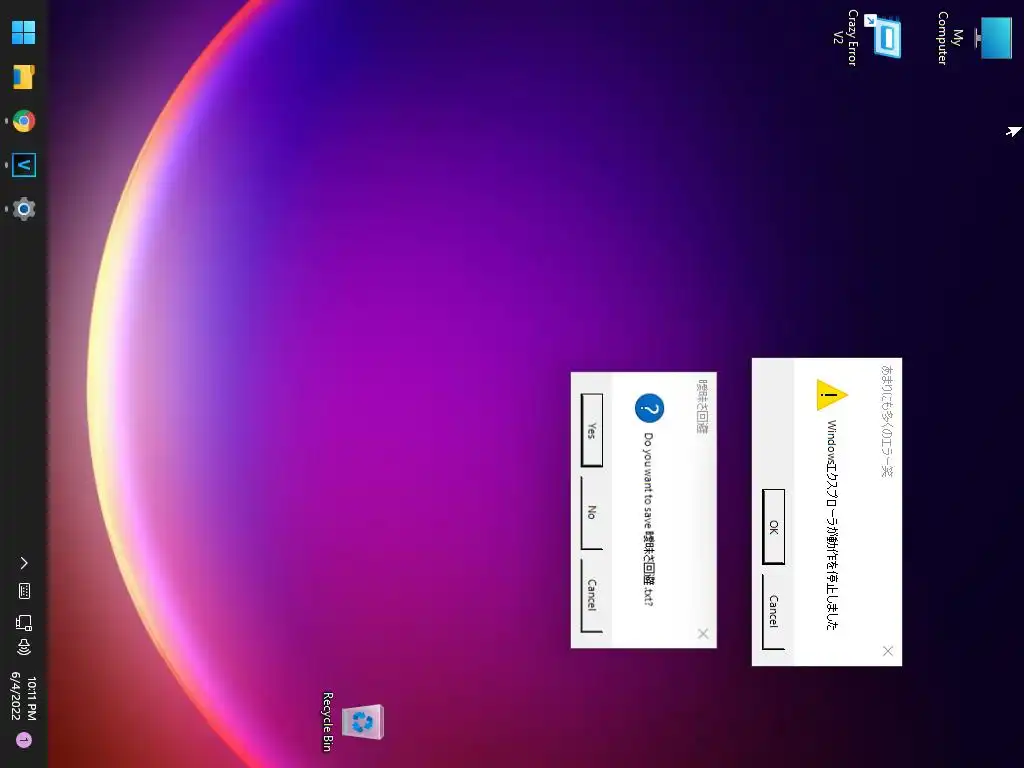Open the volume speaker tray icon
Viewport: 1024px width, 768px height.
(x=24, y=647)
